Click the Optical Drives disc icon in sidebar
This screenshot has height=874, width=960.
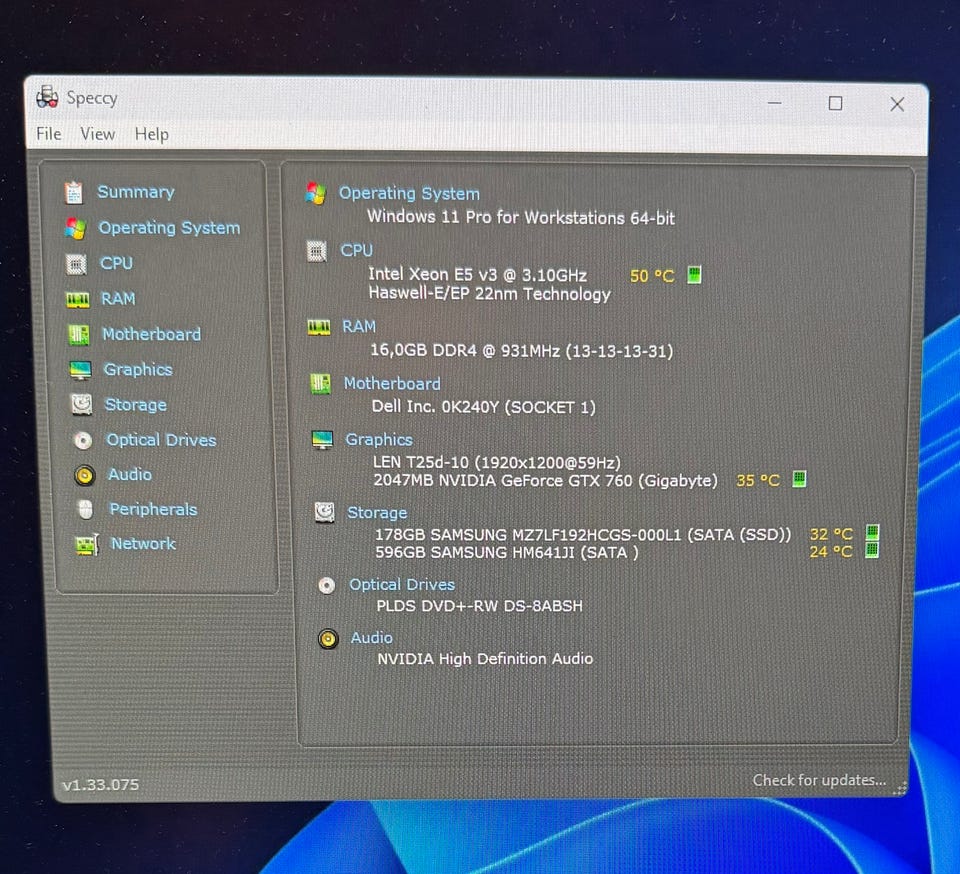[x=84, y=441]
